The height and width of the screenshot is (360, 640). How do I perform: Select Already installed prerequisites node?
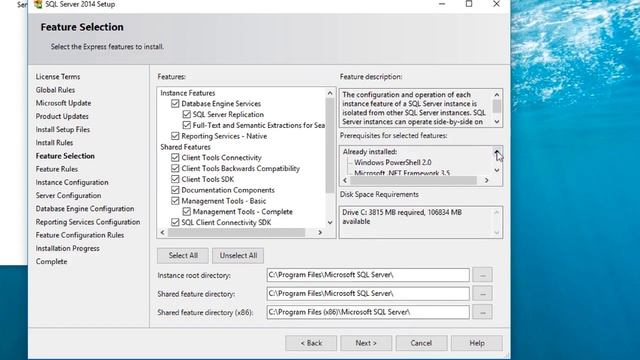coord(370,152)
